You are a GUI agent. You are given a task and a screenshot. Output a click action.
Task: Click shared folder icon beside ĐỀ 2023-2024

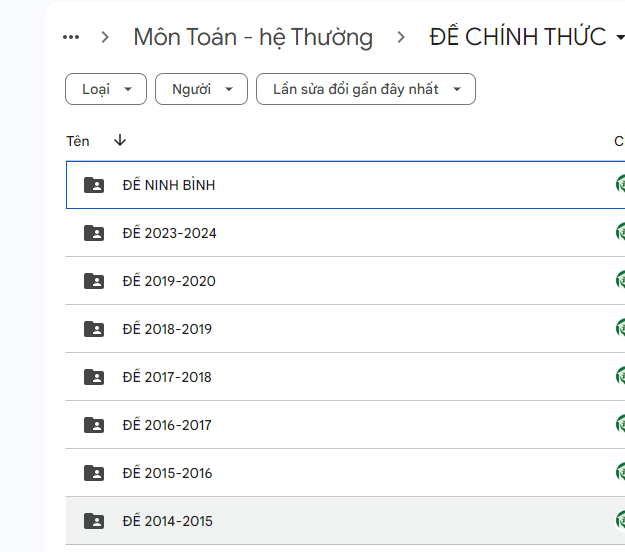coord(94,233)
